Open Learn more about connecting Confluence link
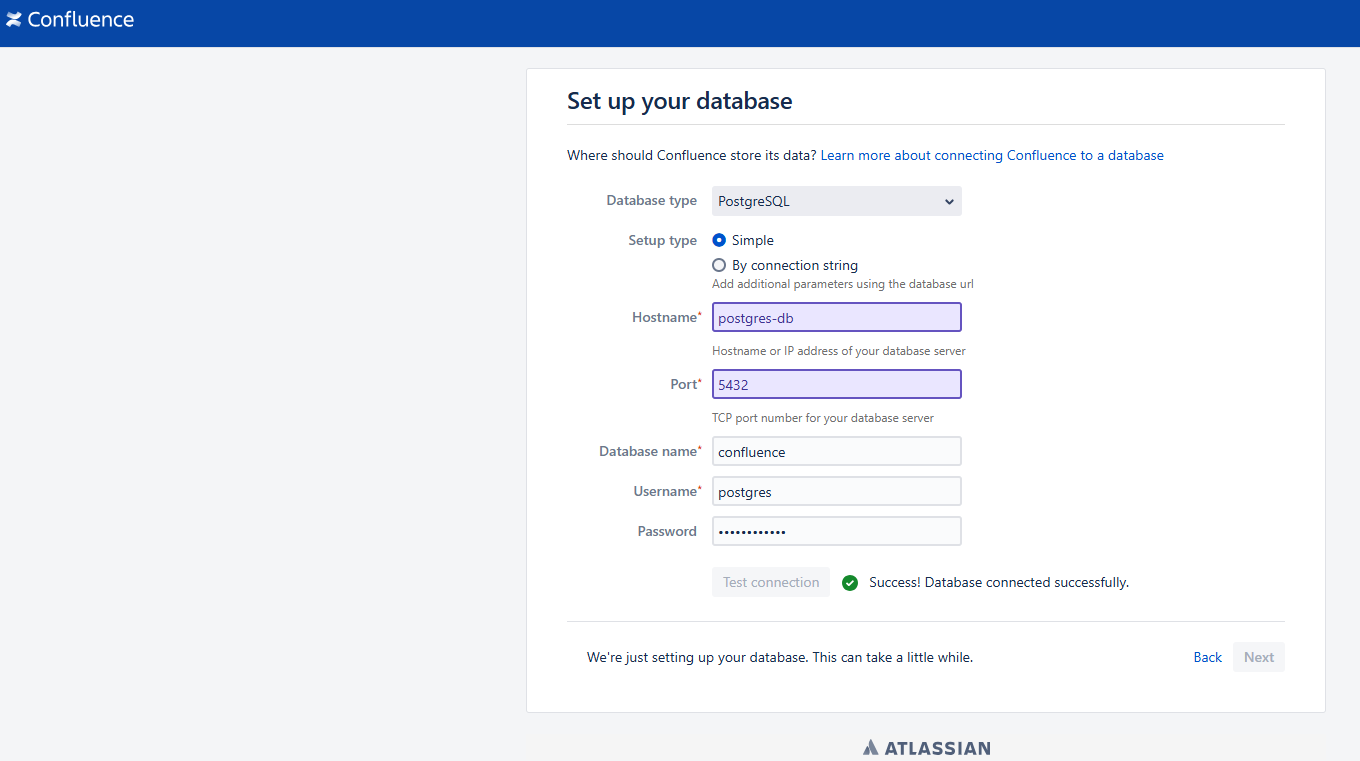The height and width of the screenshot is (761, 1360). pos(992,155)
